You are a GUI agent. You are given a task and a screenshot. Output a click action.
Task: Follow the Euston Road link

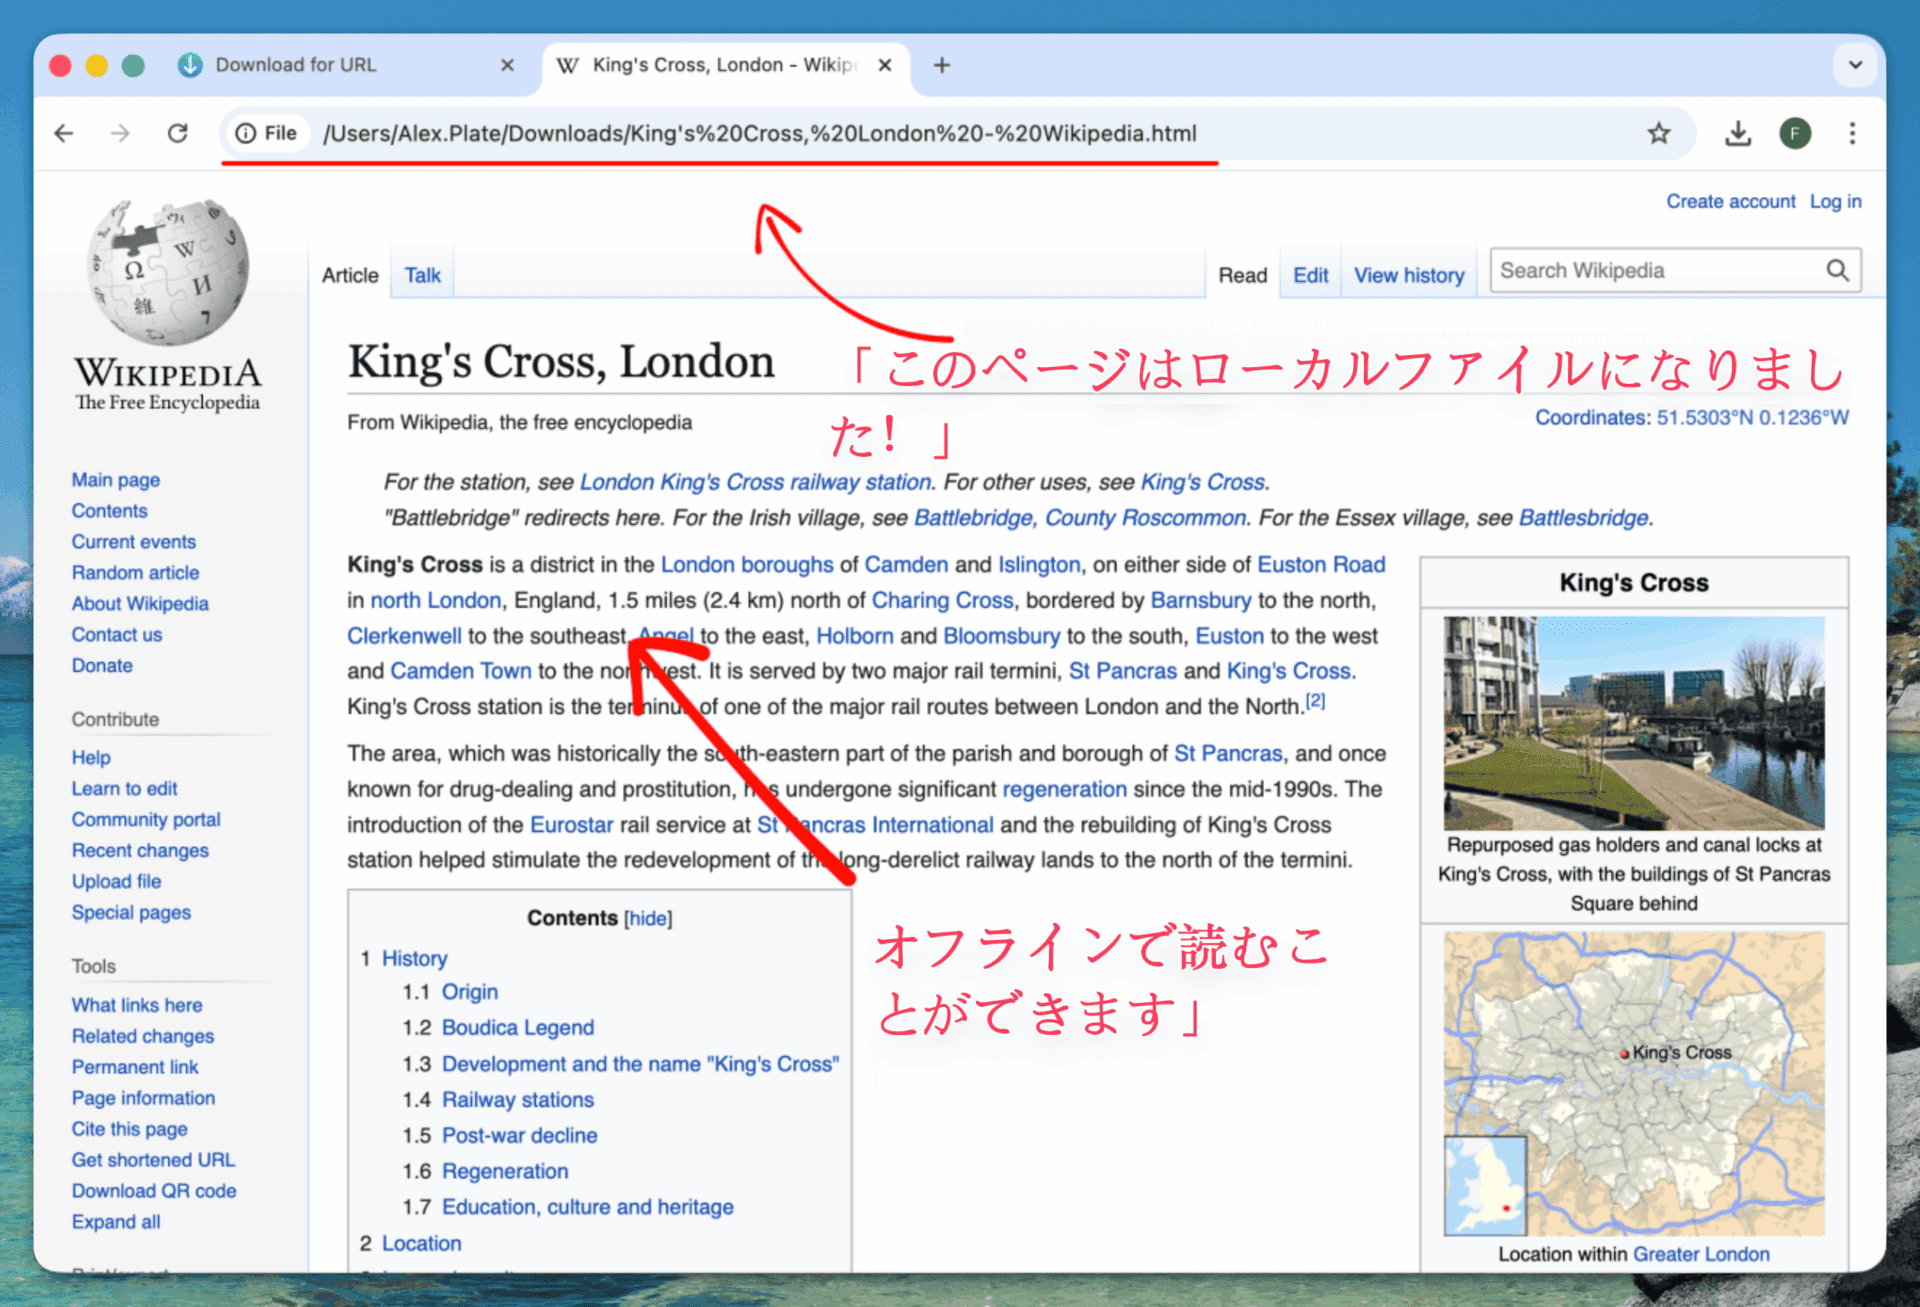(1321, 564)
